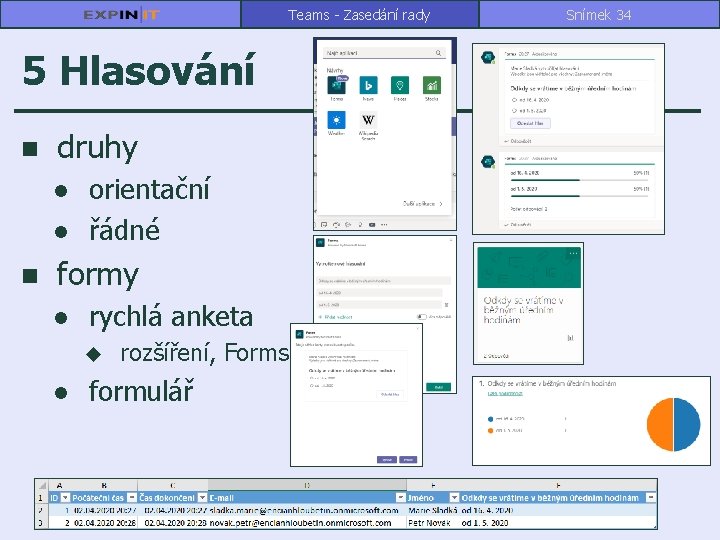Click the cell with name Petr Novák
Screen dimensions: 720x540
tap(433, 523)
